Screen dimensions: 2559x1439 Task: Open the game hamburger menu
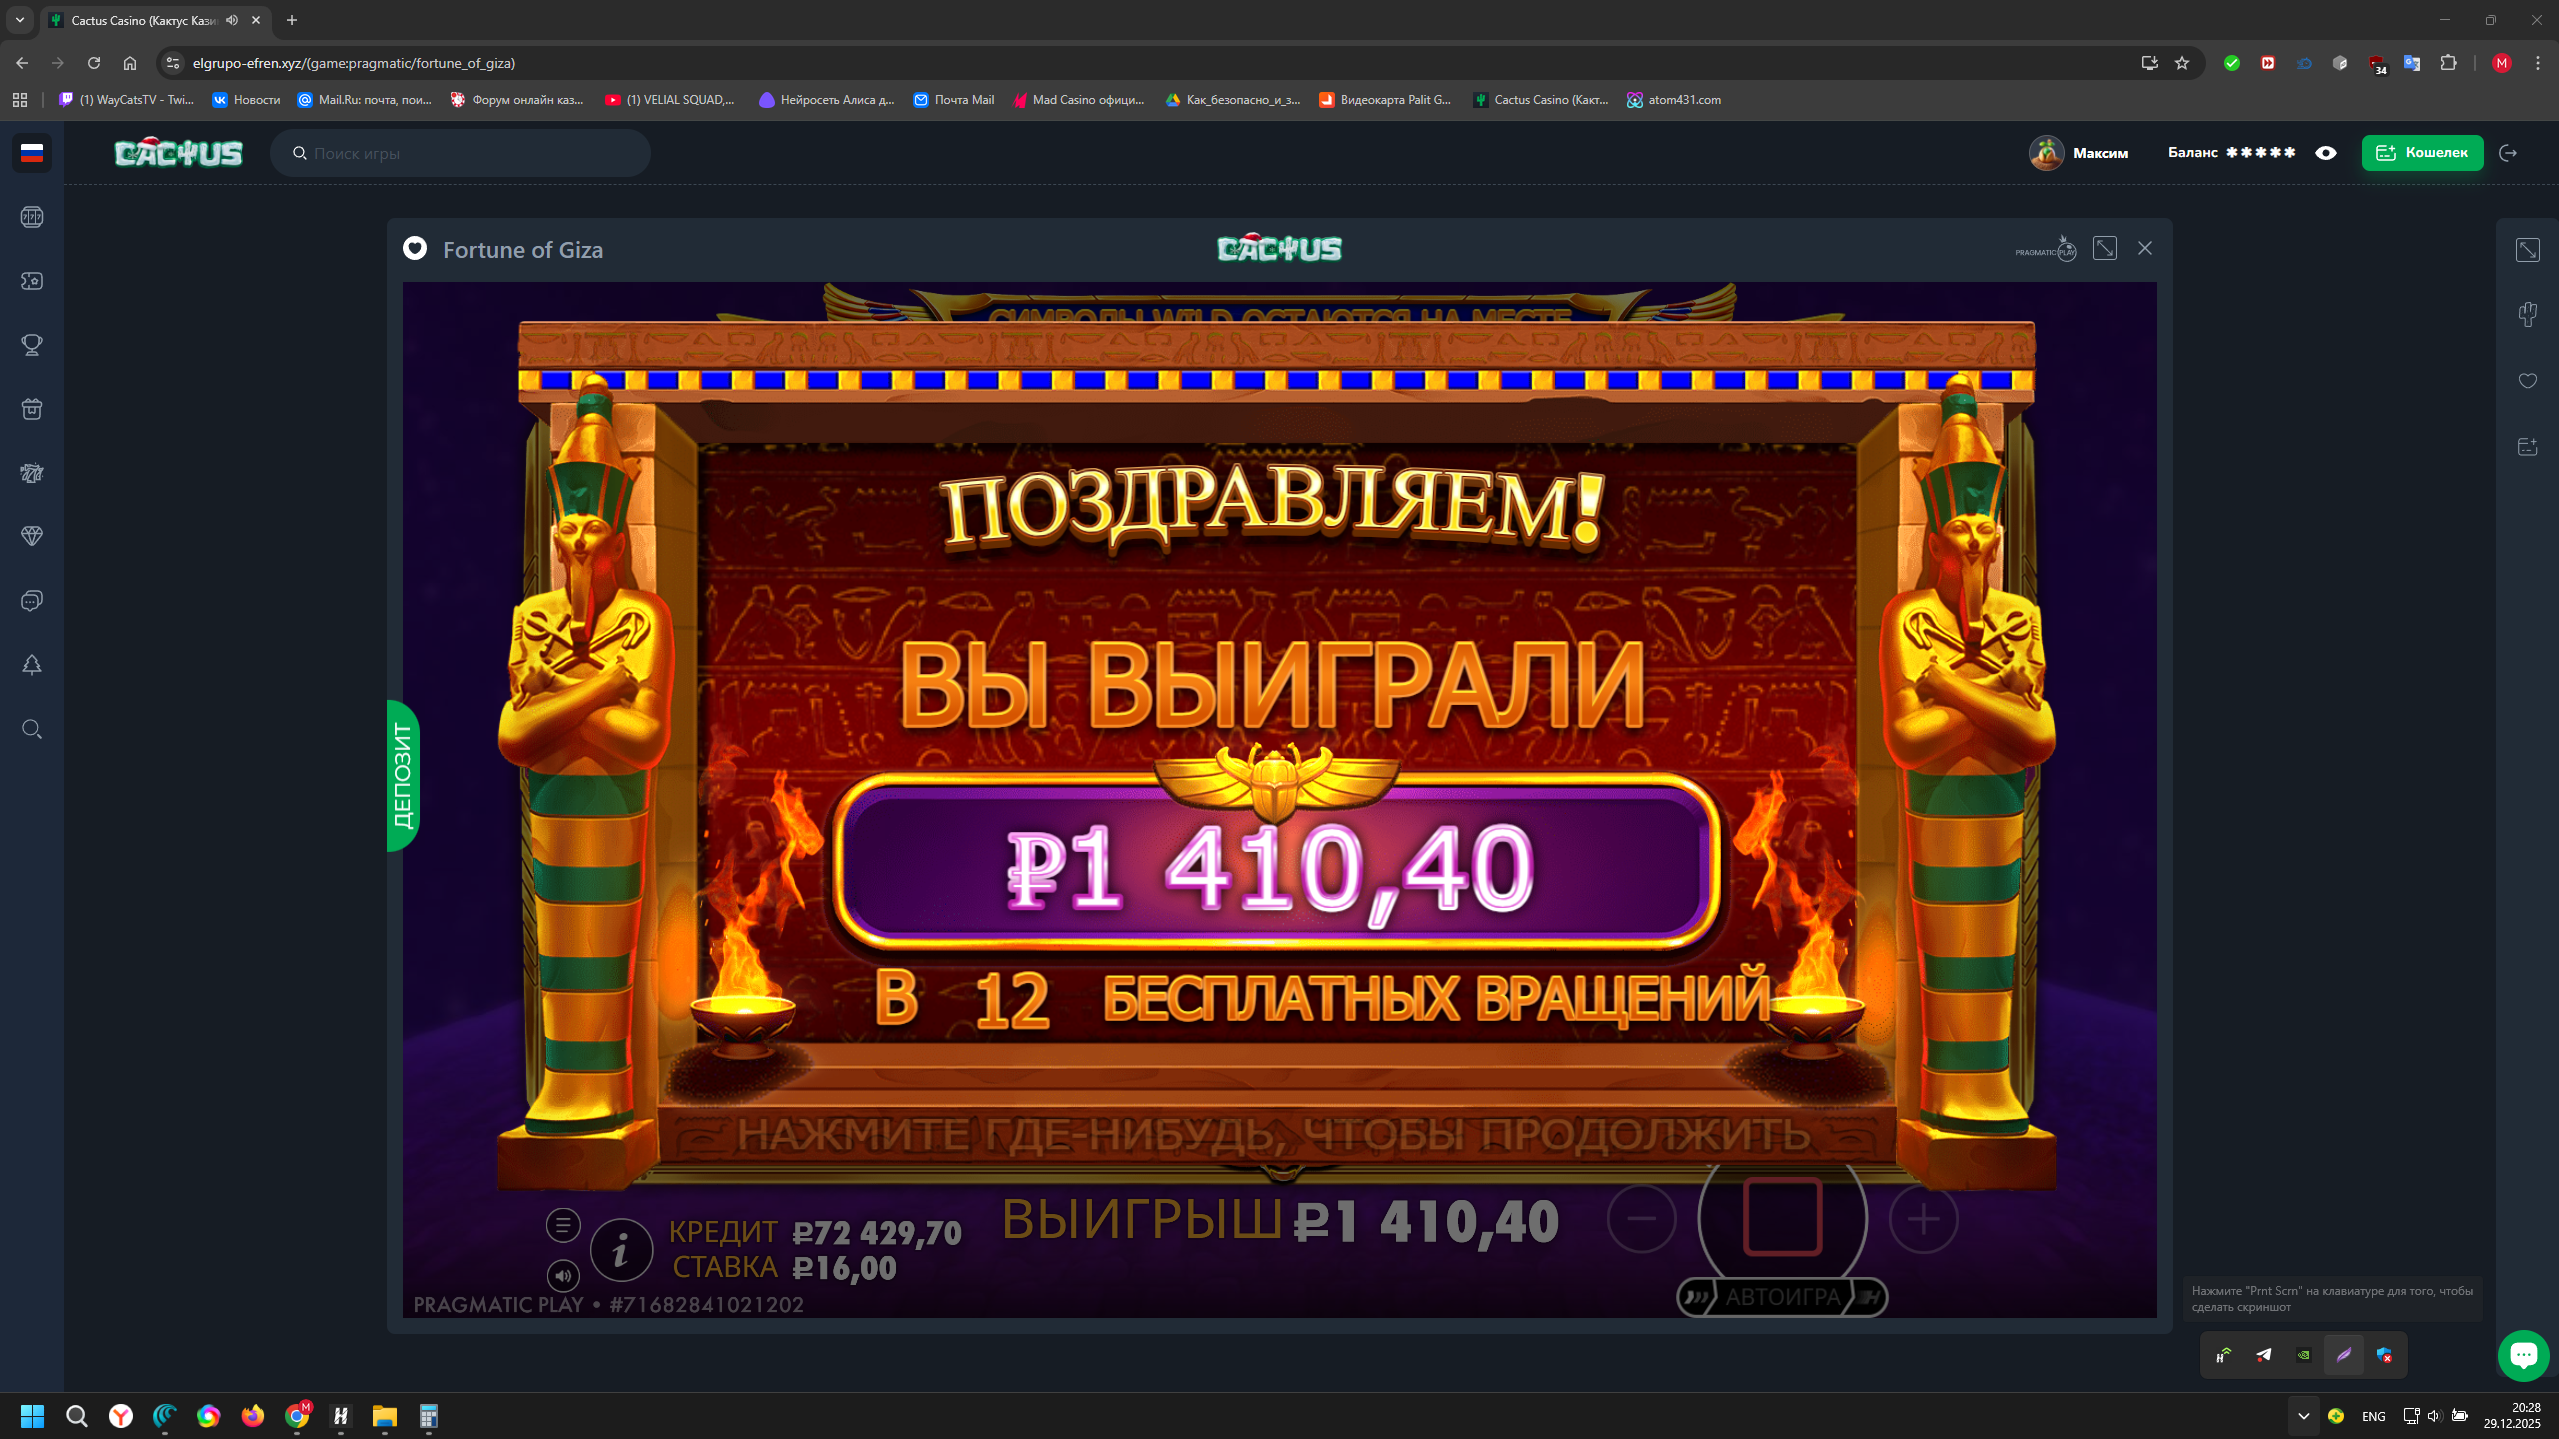click(563, 1225)
